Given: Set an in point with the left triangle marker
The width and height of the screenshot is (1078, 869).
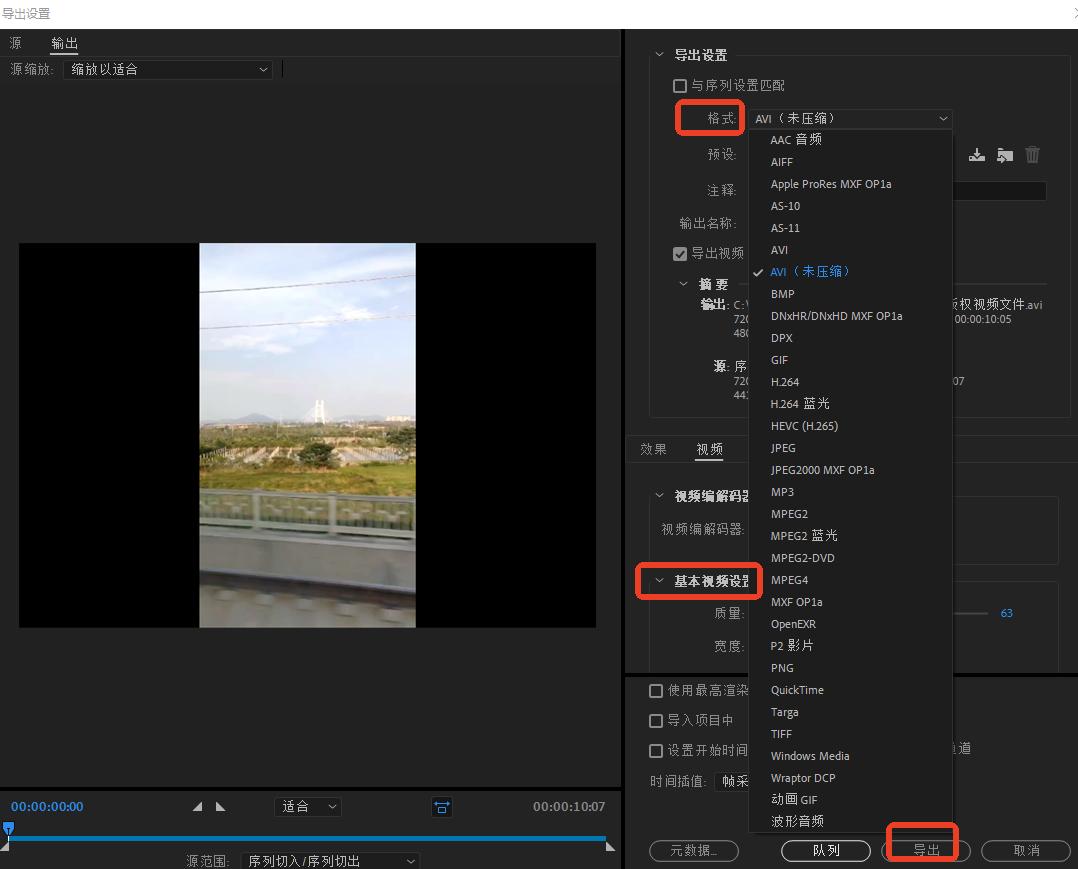Looking at the screenshot, I should pos(197,806).
